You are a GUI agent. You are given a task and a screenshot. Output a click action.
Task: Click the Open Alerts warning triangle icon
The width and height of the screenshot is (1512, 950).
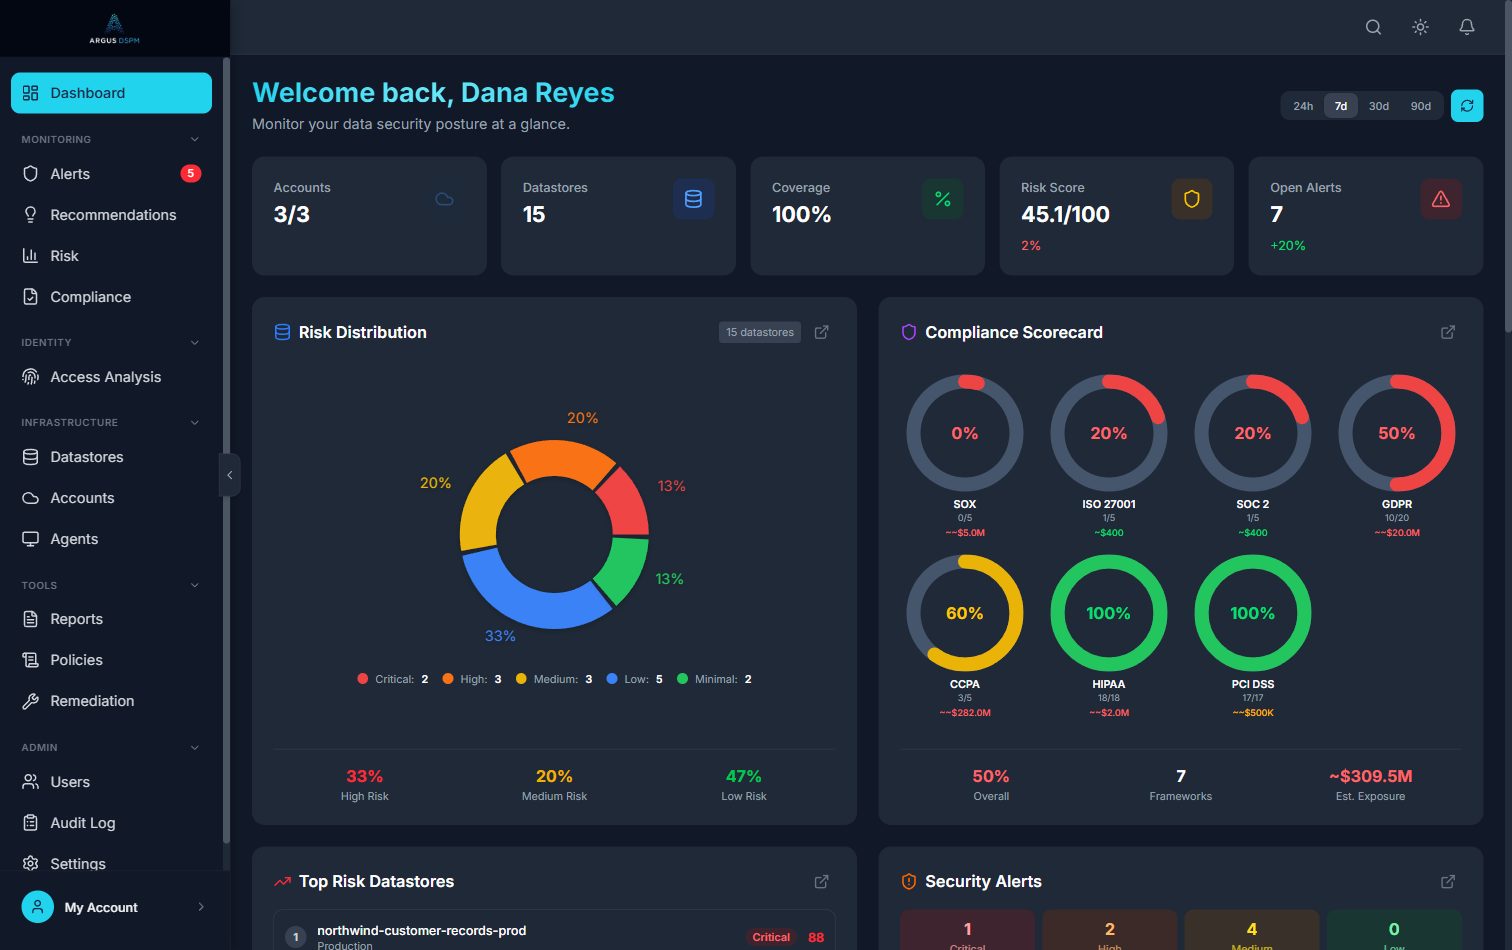tap(1440, 199)
